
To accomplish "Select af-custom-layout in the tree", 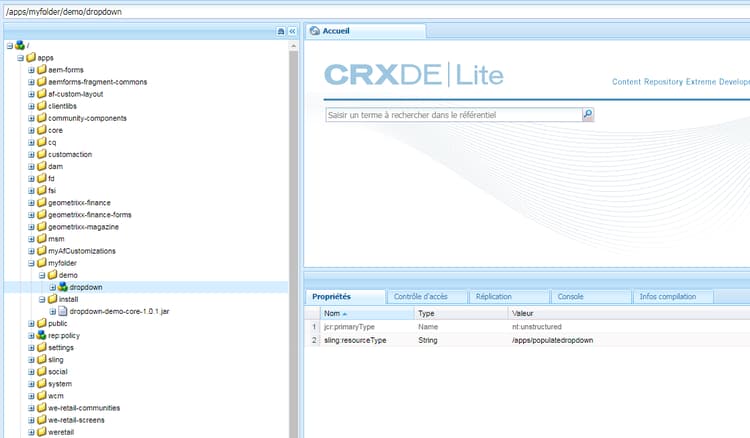I will click(76, 94).
